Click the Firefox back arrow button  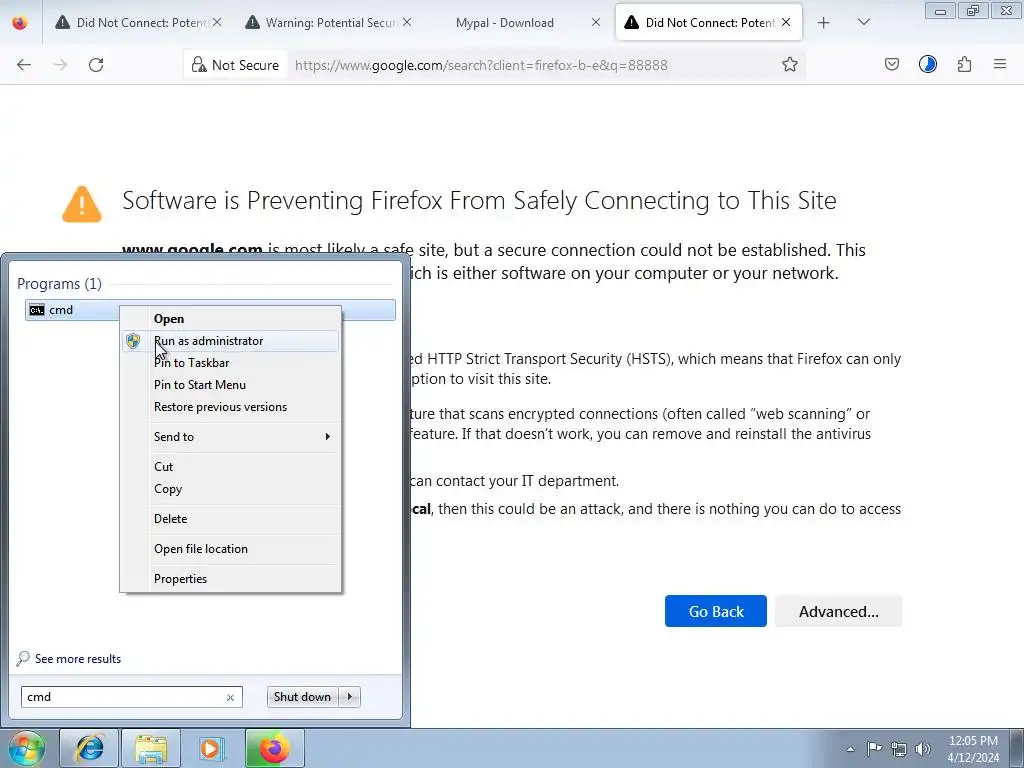tap(24, 65)
